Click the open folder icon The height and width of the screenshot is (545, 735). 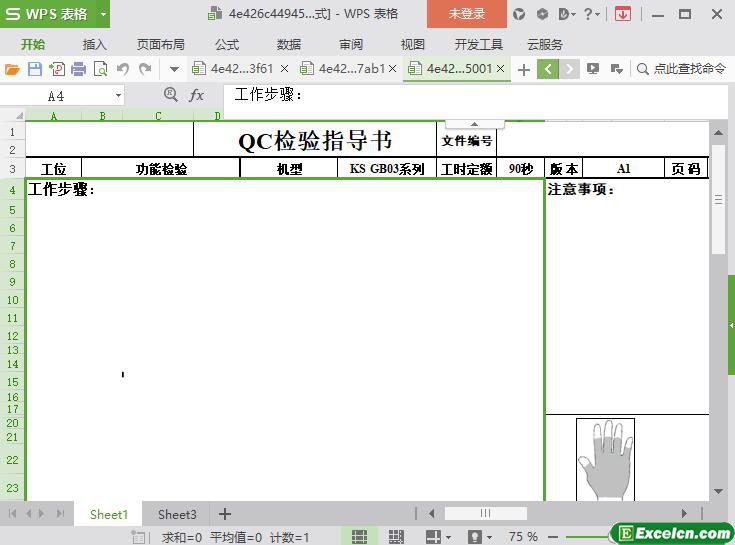click(x=12, y=69)
